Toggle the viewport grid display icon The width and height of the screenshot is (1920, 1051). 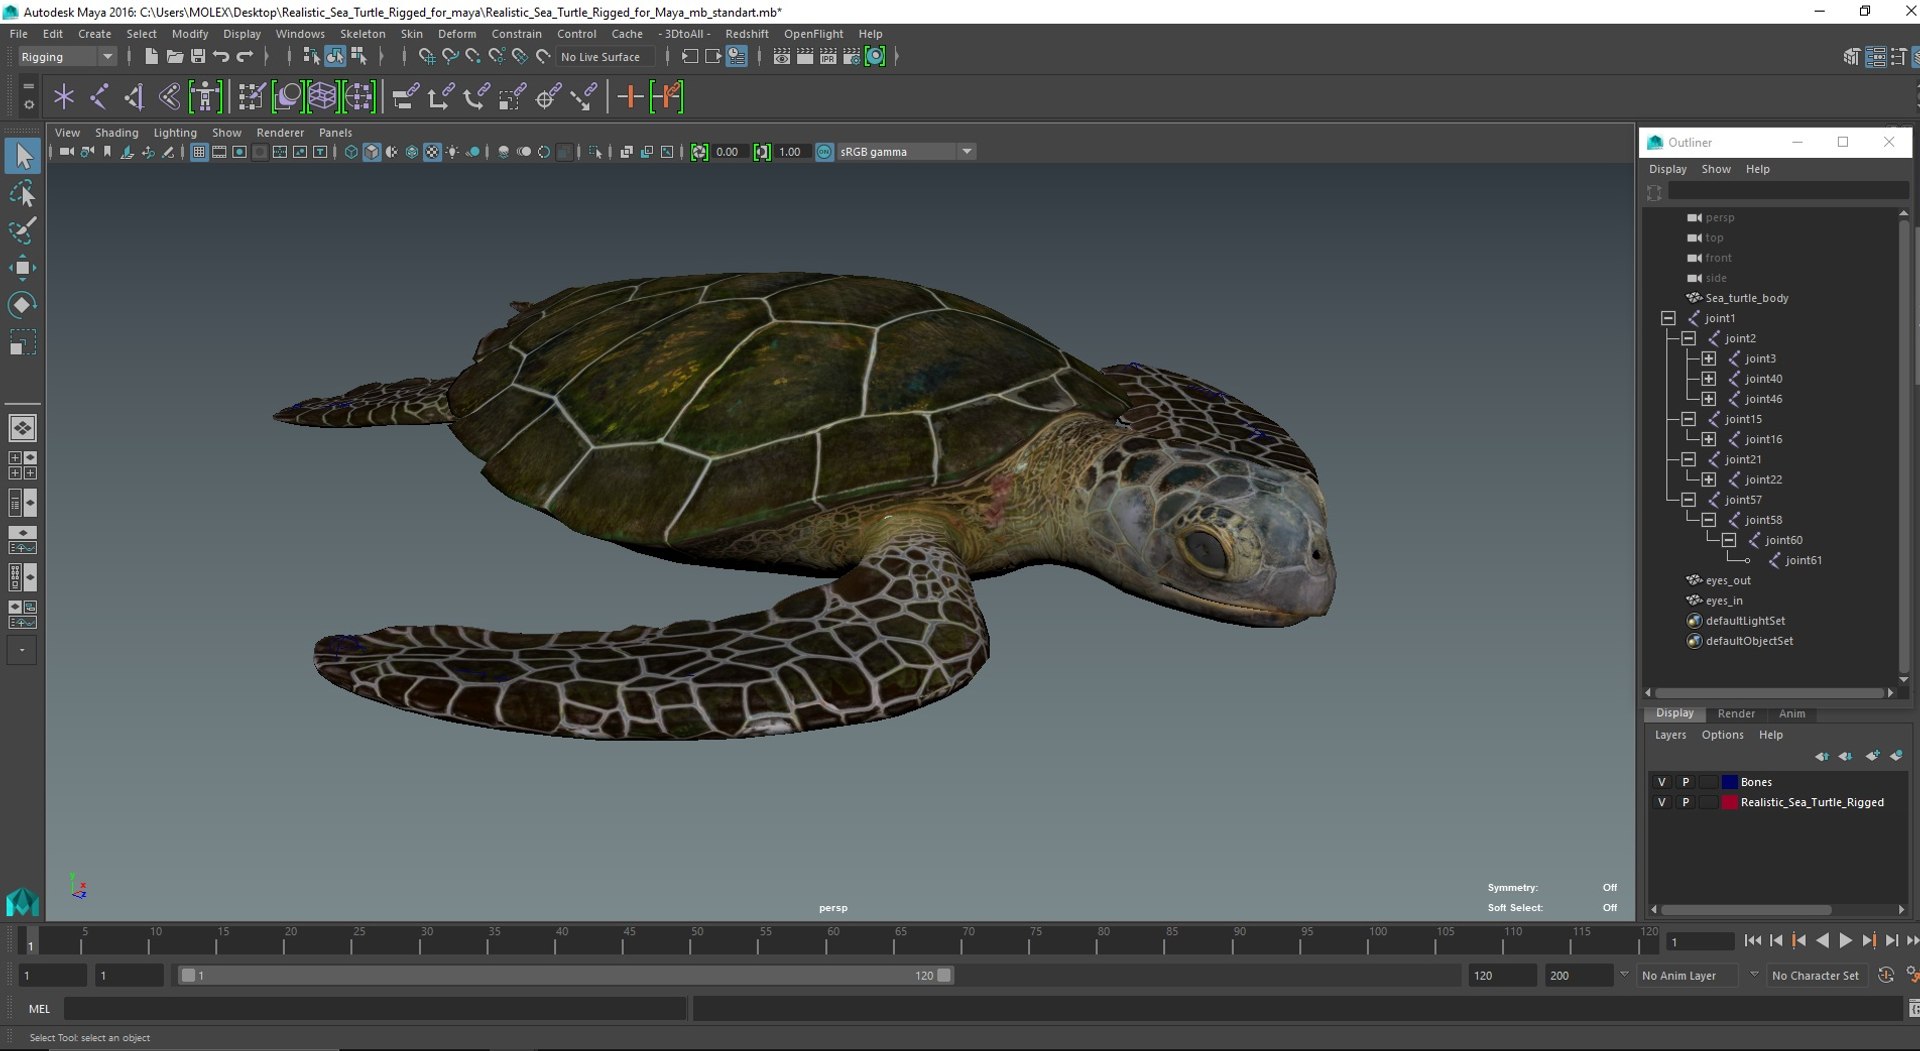(x=199, y=152)
